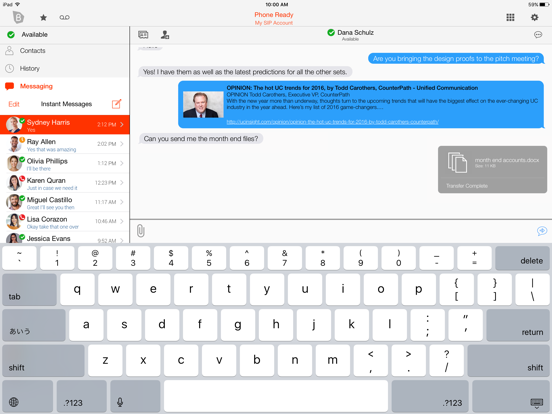Open Available presence status selector
This screenshot has height=414, width=552.
pos(64,34)
